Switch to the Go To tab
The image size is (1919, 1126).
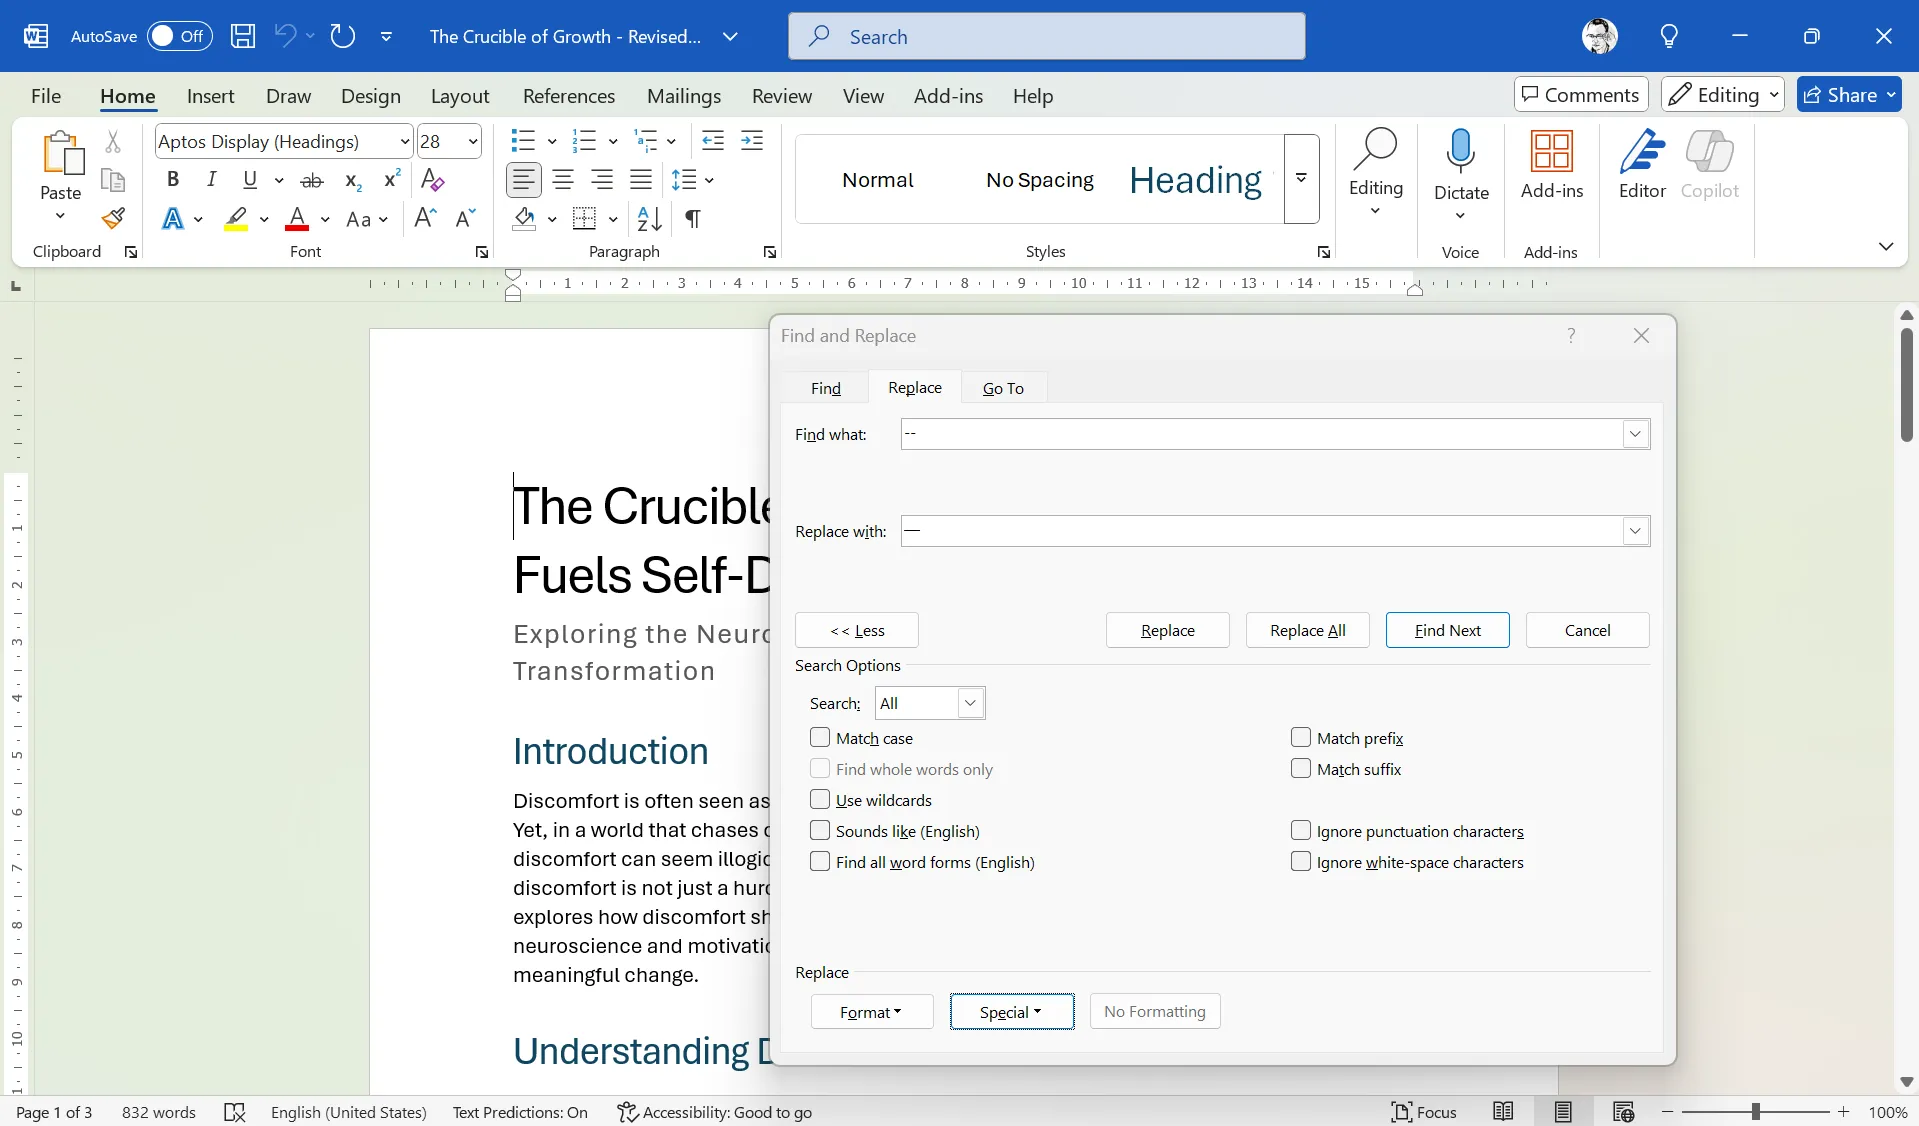tap(1002, 388)
